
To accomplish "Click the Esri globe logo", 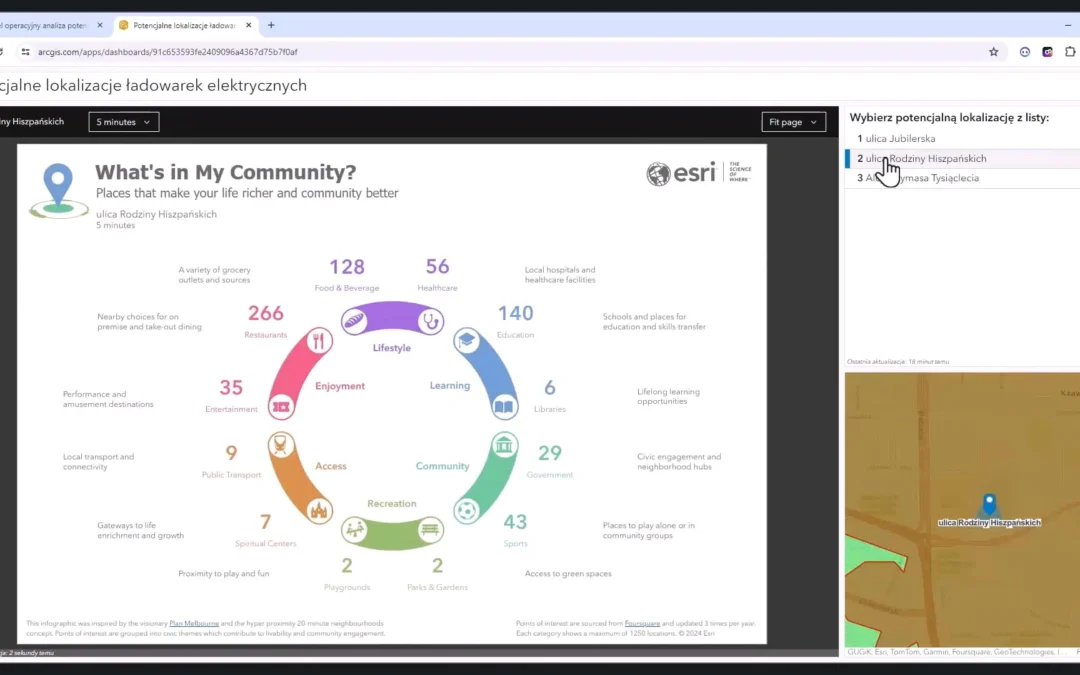I will tap(658, 174).
